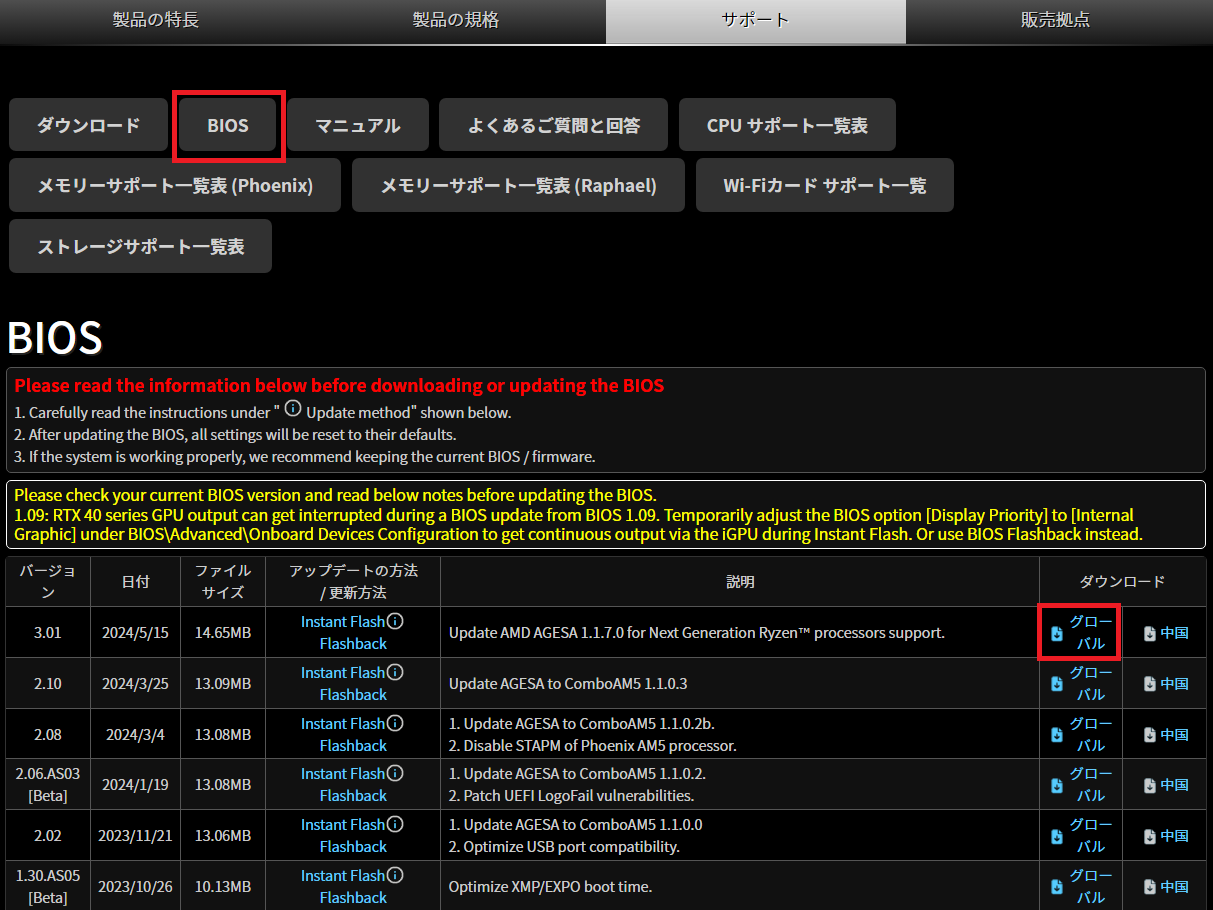
Task: Click the download icon beside グローバル for BIOS 2.08
Action: point(1057,735)
